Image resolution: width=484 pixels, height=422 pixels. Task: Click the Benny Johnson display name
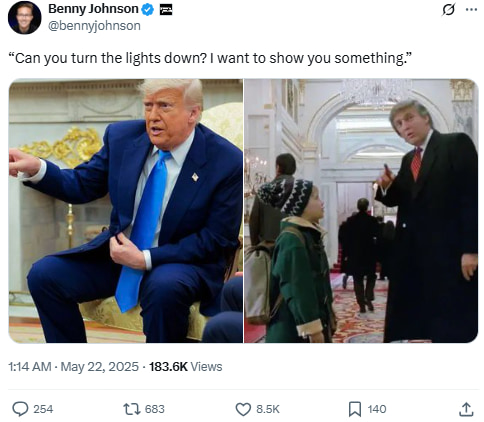(x=93, y=9)
